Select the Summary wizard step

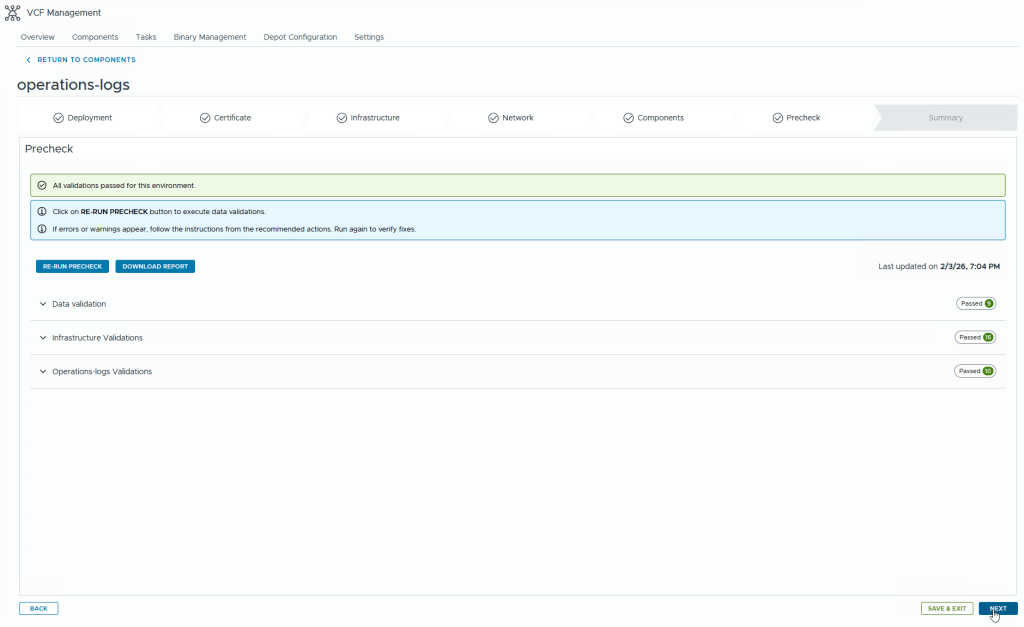(x=945, y=118)
